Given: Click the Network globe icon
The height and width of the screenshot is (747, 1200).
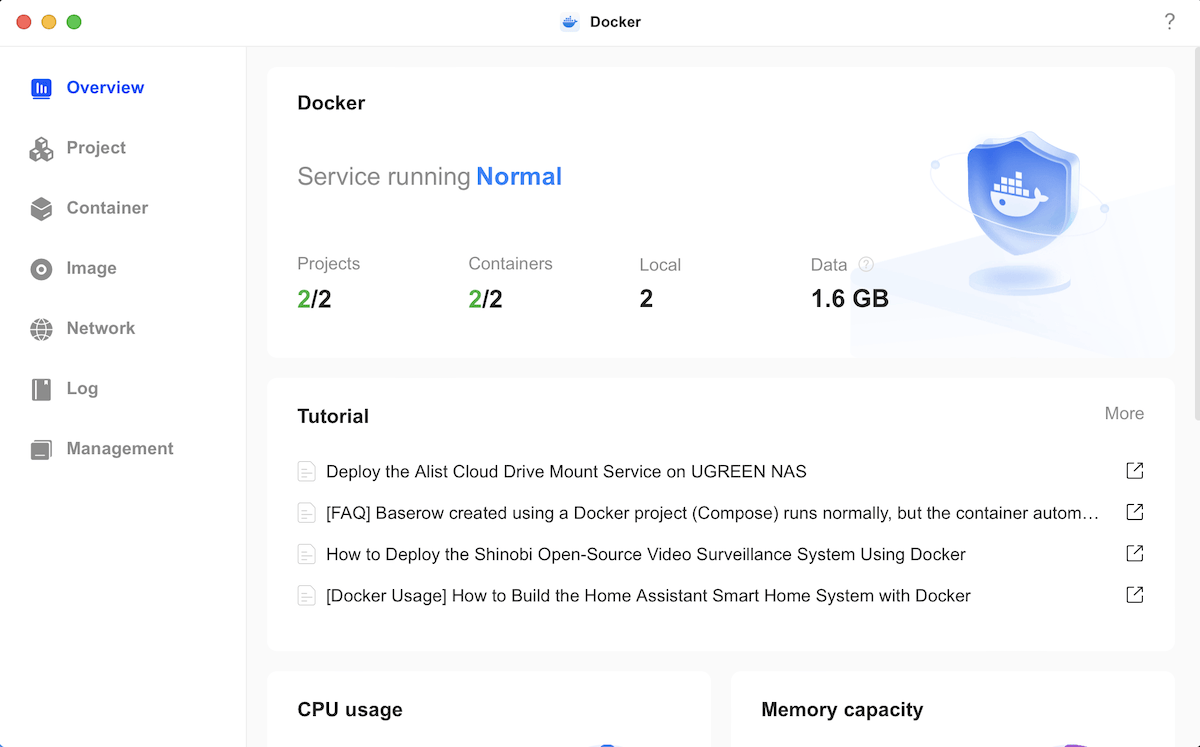Looking at the screenshot, I should point(41,329).
